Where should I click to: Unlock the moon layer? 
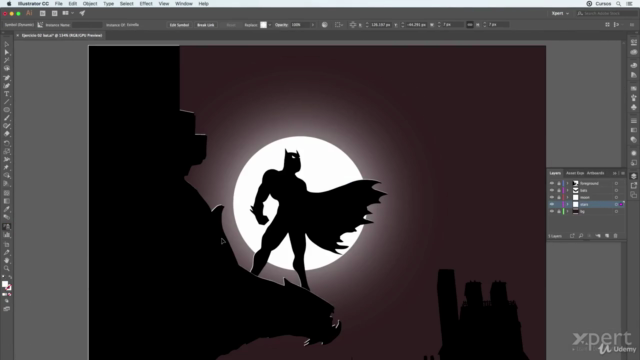(559, 197)
